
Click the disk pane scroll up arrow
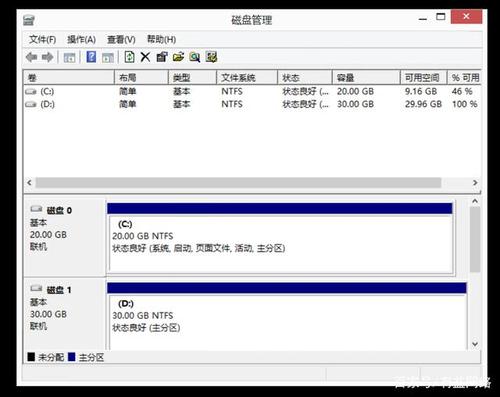click(x=475, y=201)
